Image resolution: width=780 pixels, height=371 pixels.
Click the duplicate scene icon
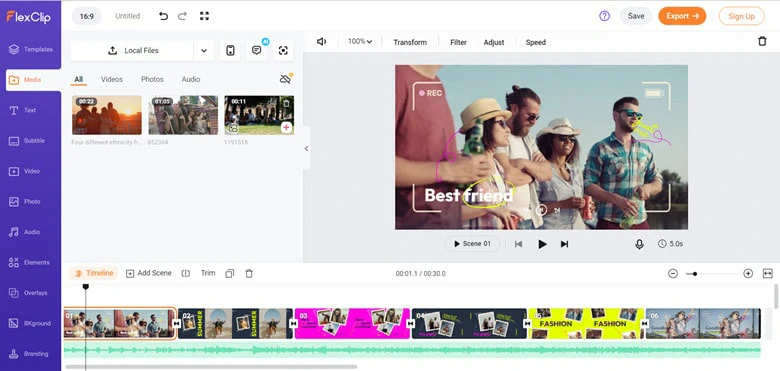(x=229, y=274)
